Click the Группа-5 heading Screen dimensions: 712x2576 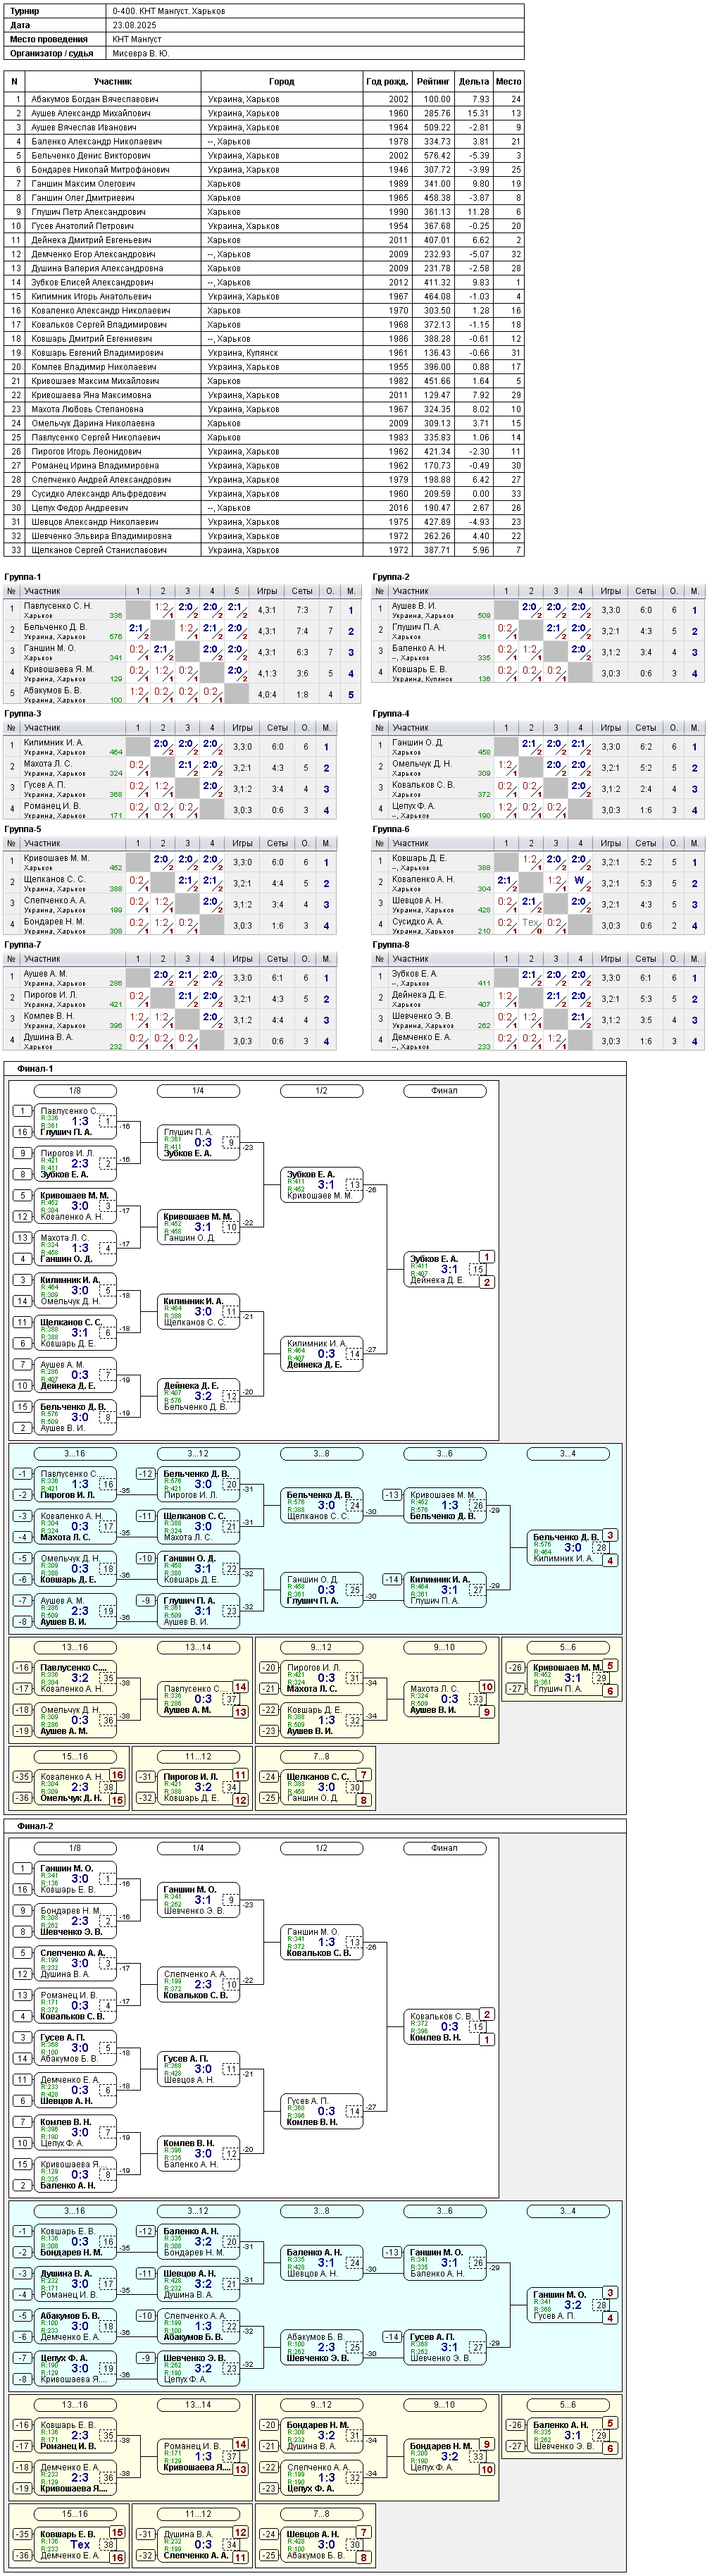23,829
